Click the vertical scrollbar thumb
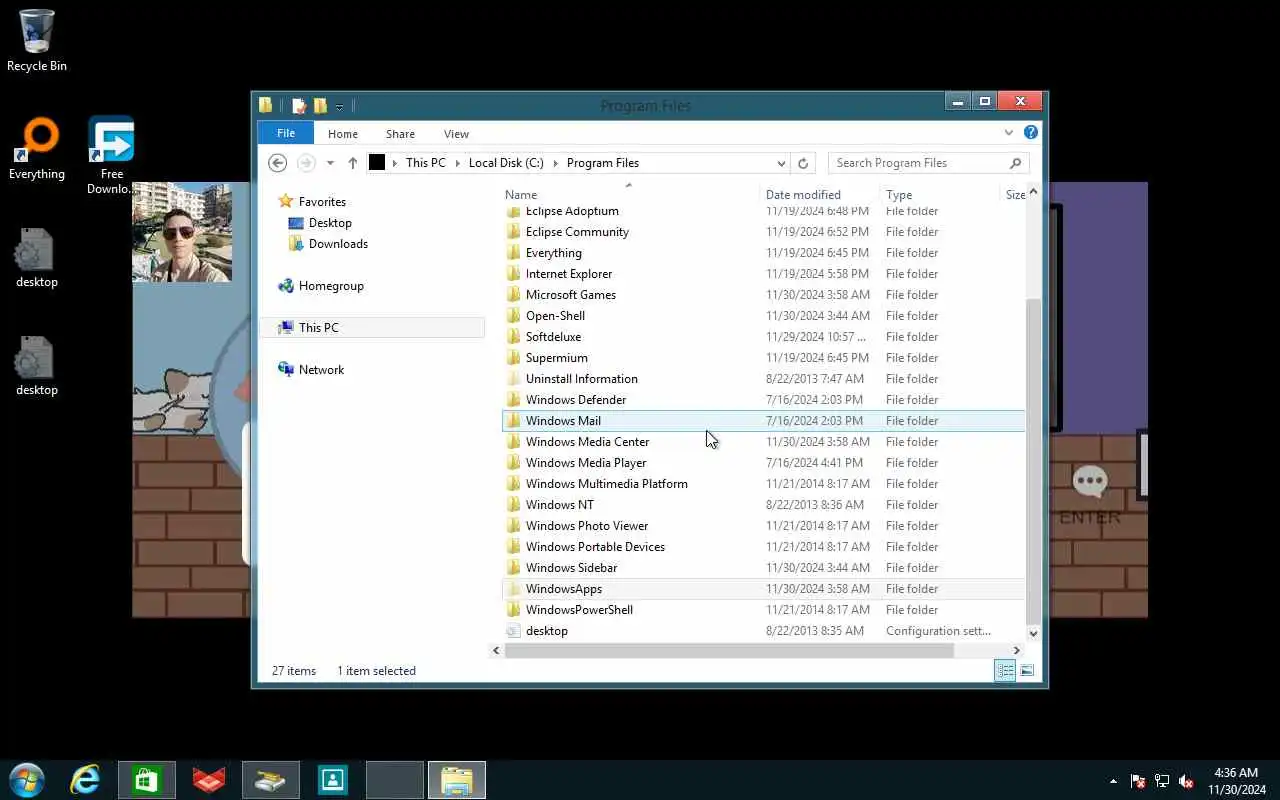The width and height of the screenshot is (1280, 800). click(1033, 461)
